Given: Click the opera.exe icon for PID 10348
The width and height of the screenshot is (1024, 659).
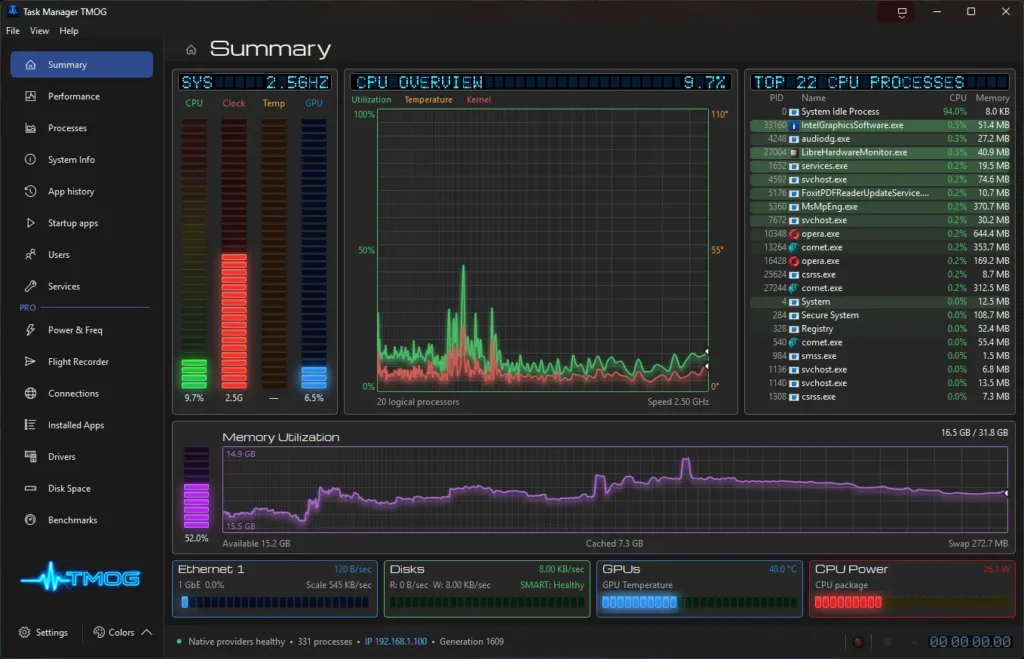Looking at the screenshot, I should [794, 234].
